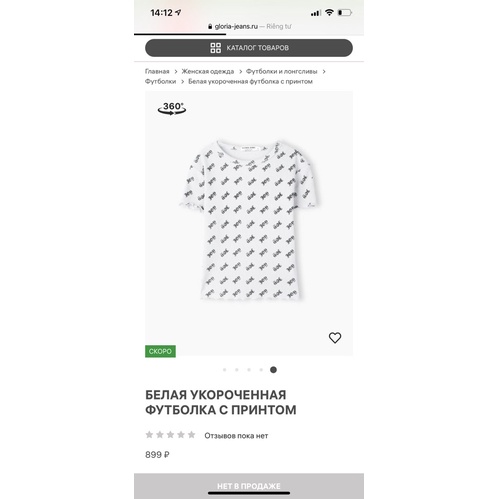
Task: Add product to favorites with heart icon
Action: tap(335, 338)
